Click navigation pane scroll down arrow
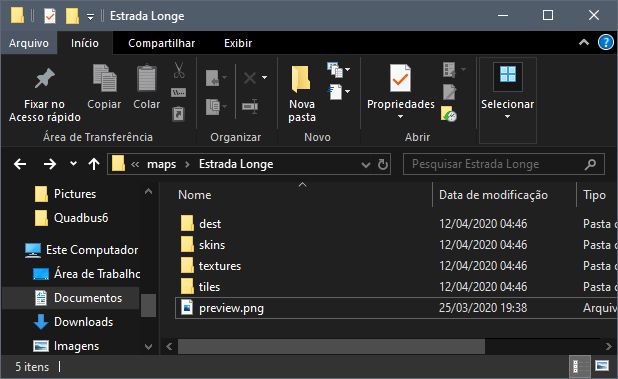618x379 pixels. pos(149,347)
